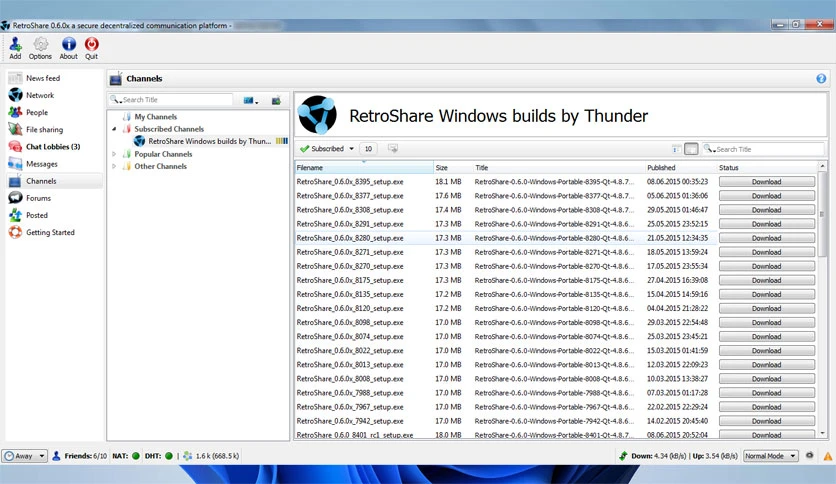Click the scrollbar down arrow in file list

tap(822, 433)
